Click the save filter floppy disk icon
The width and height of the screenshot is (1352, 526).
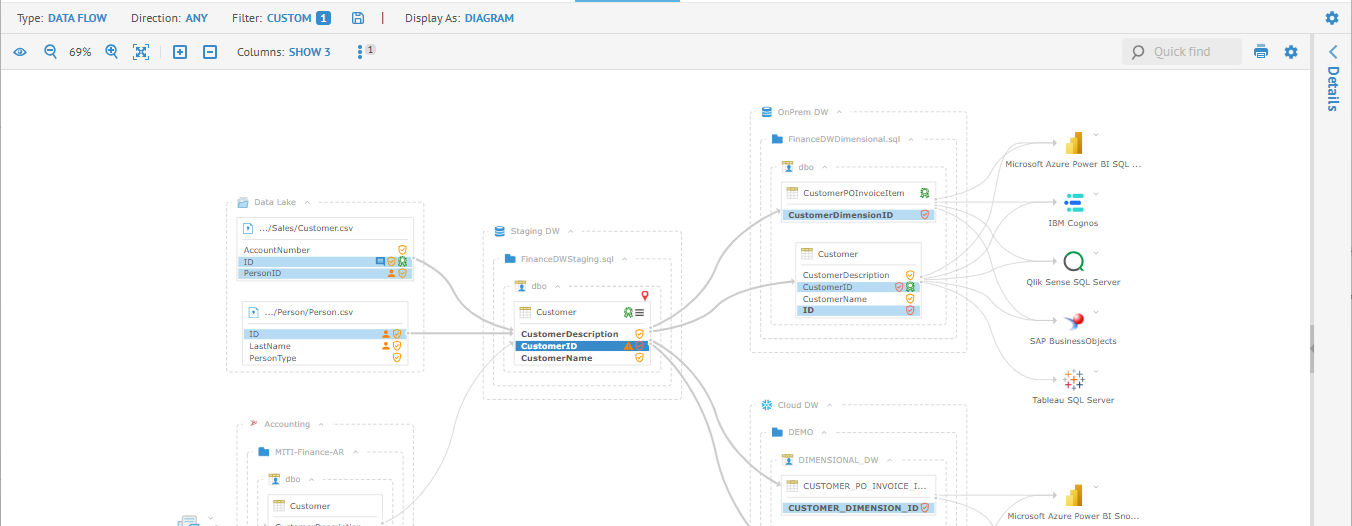[x=358, y=18]
